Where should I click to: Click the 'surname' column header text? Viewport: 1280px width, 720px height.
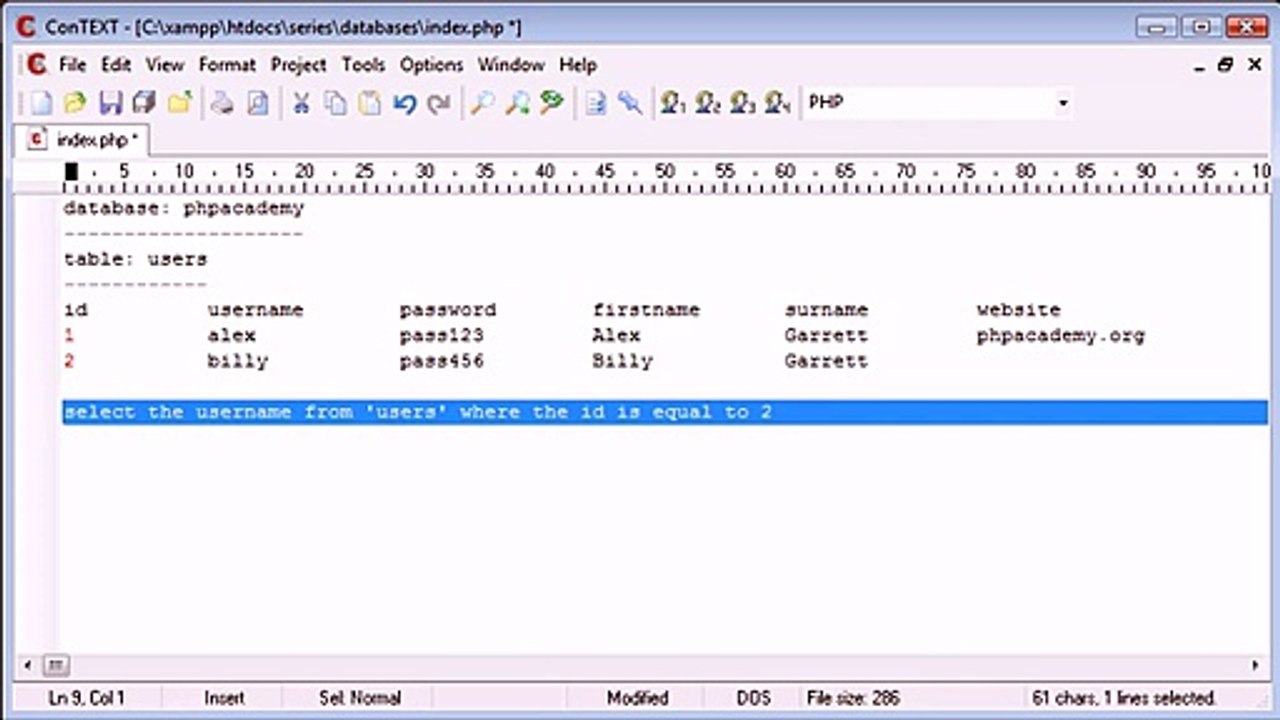coord(826,310)
